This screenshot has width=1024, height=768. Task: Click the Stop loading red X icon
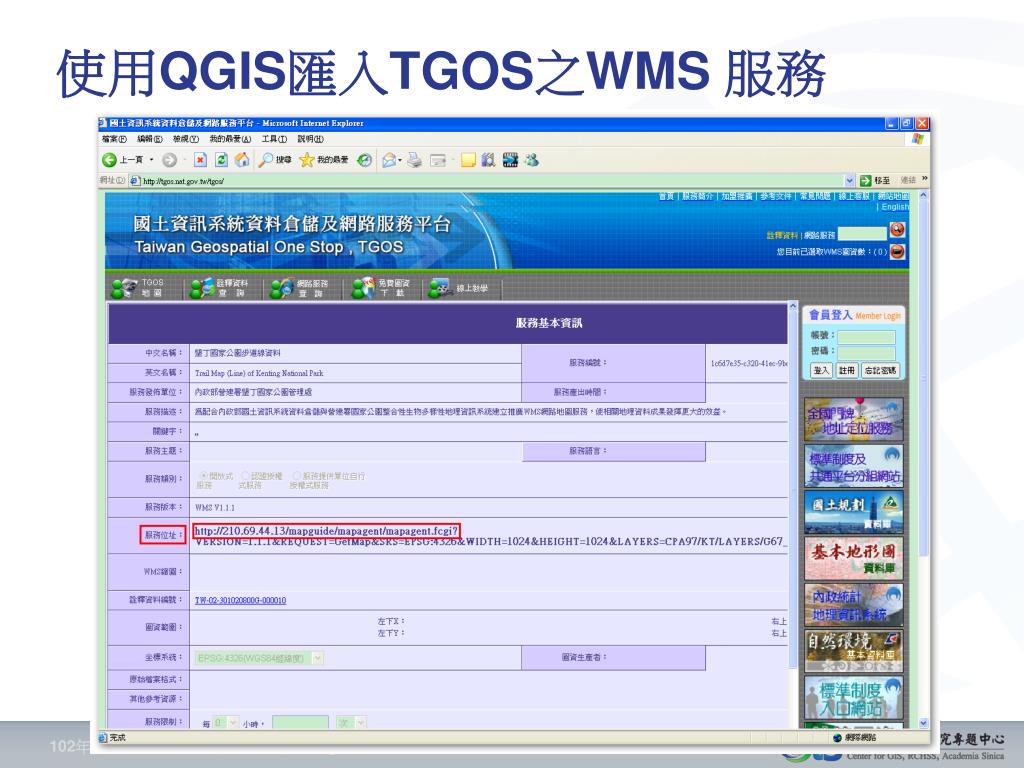(x=200, y=160)
